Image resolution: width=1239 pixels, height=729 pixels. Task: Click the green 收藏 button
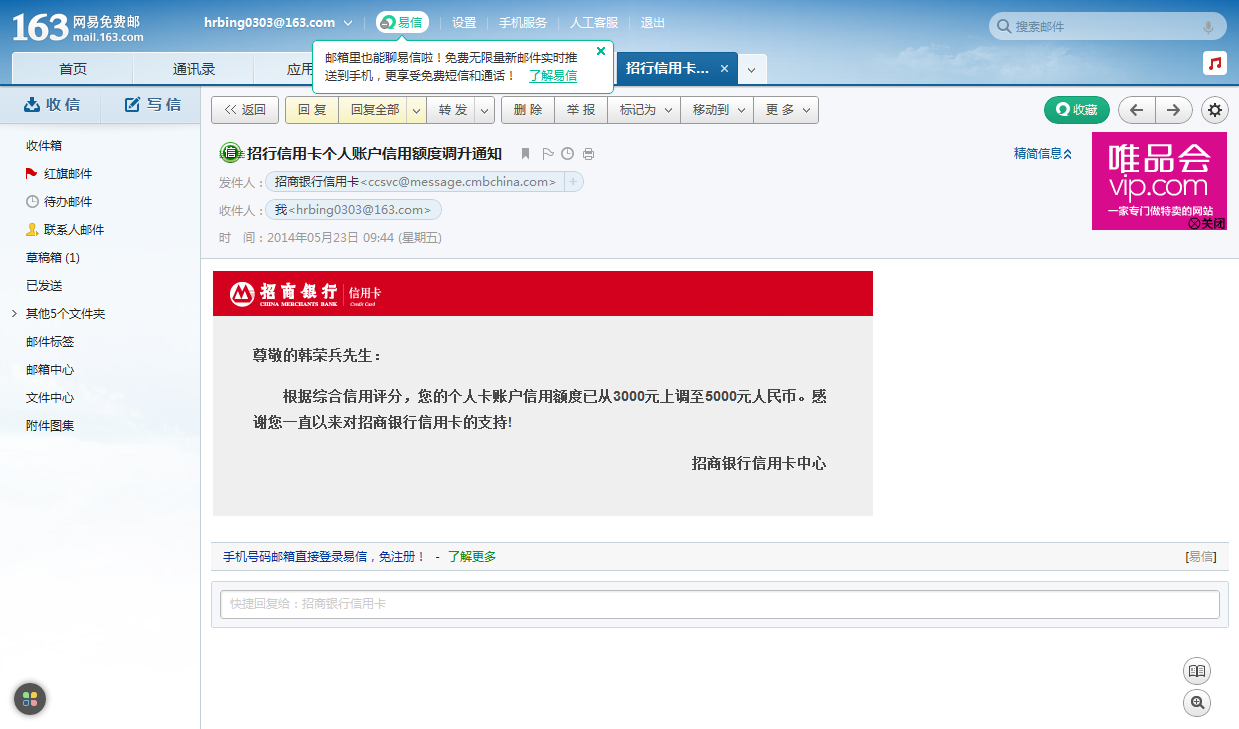(1077, 110)
